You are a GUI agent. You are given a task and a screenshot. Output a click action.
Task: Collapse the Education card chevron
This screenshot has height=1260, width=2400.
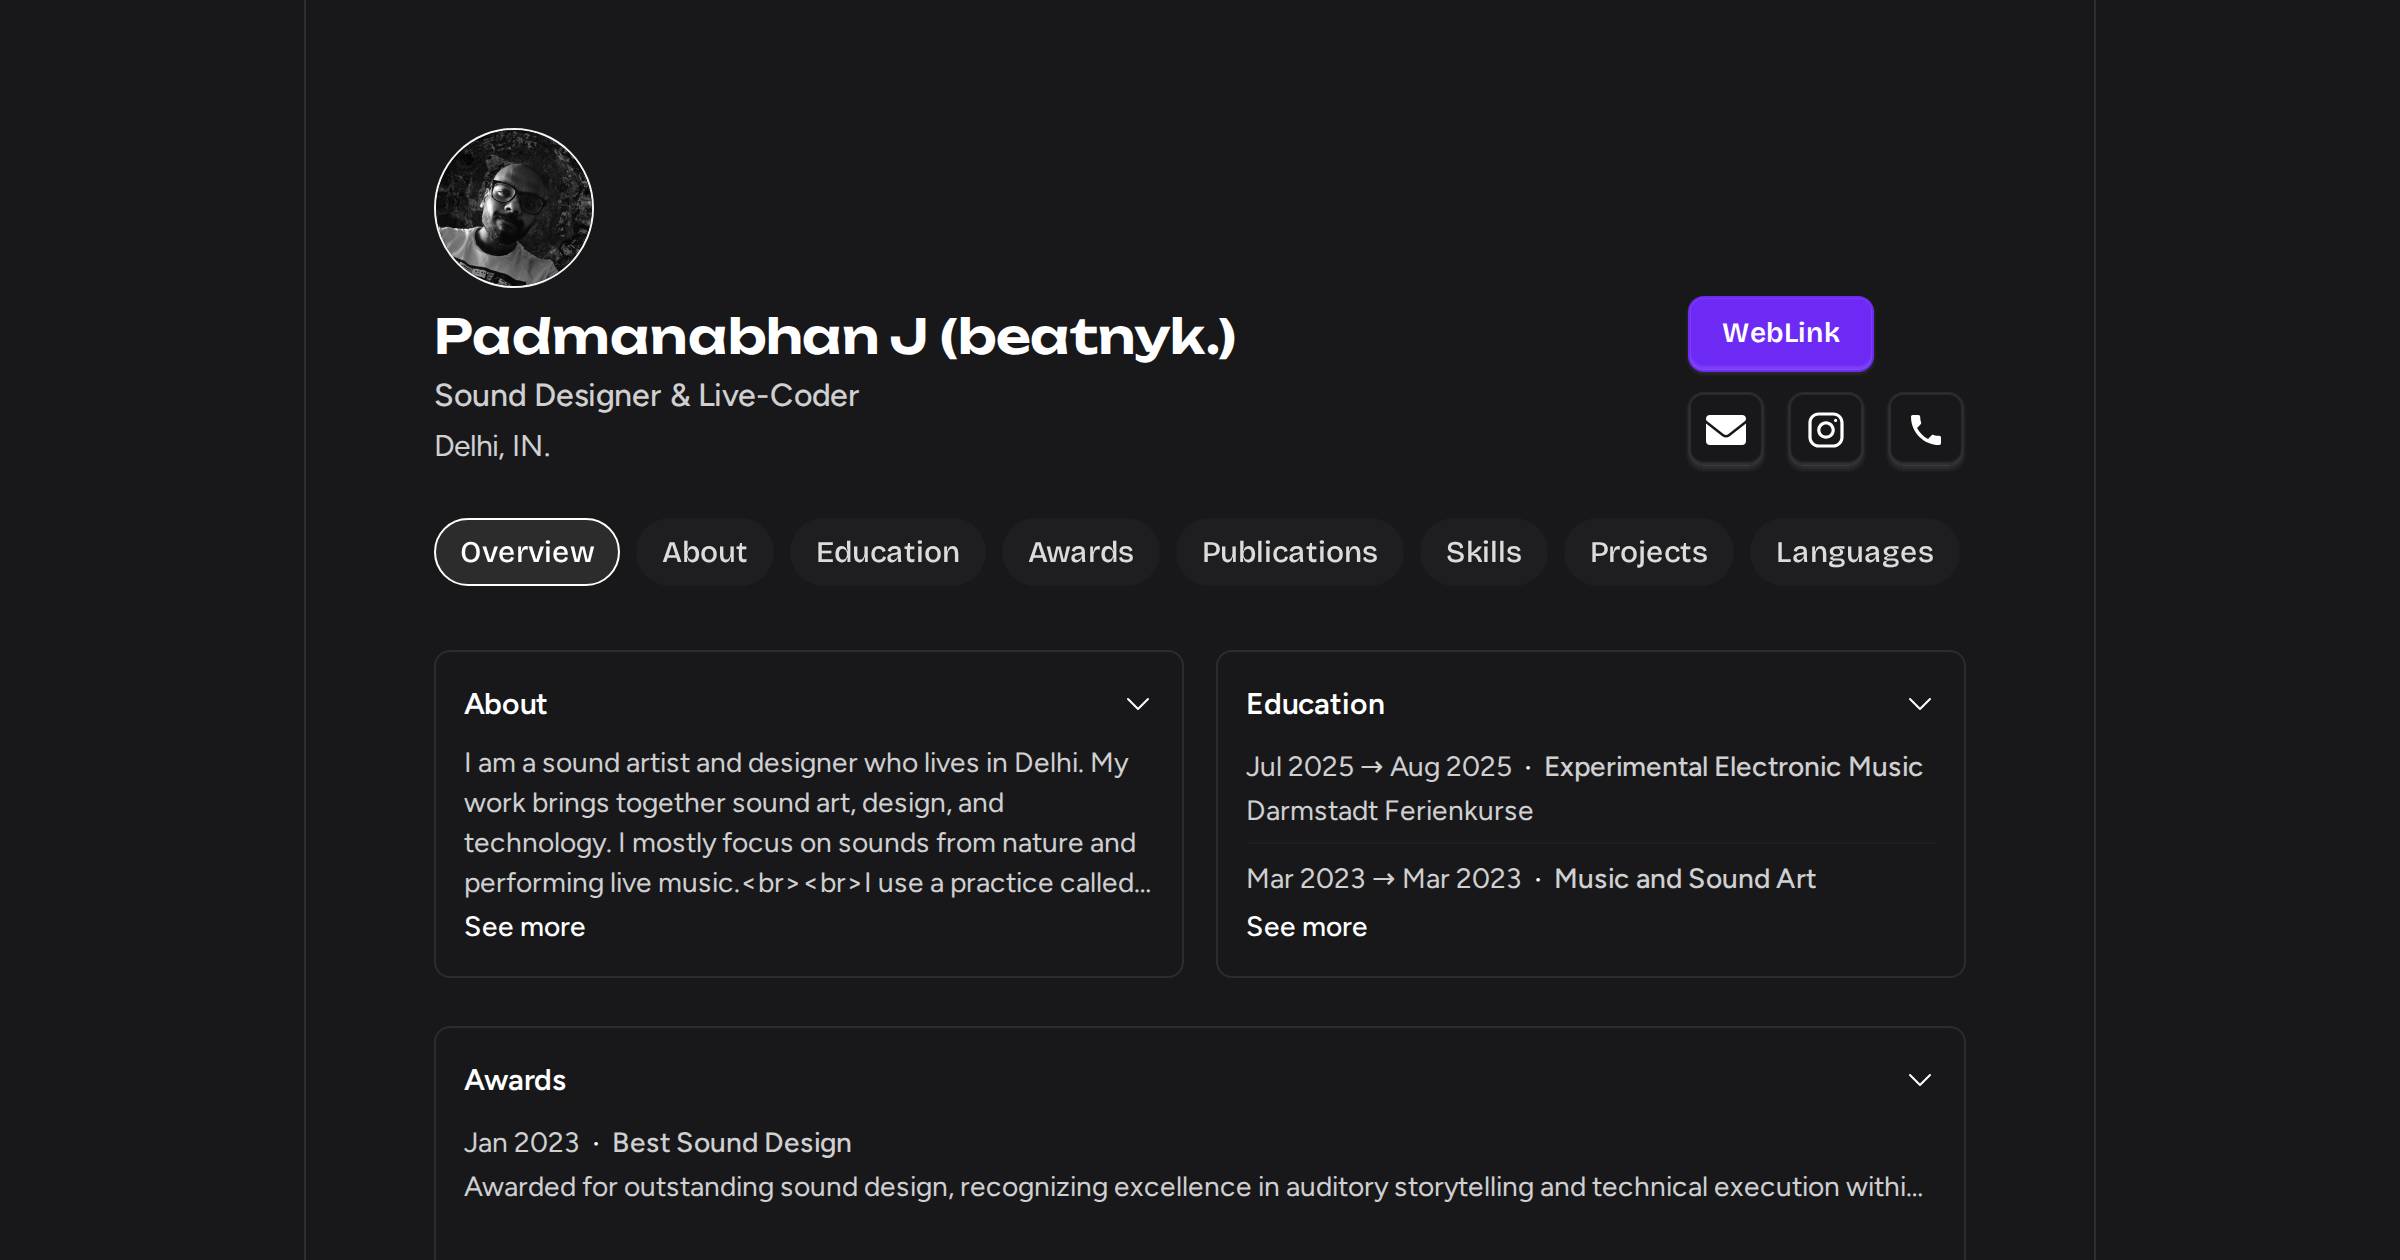click(x=1919, y=704)
